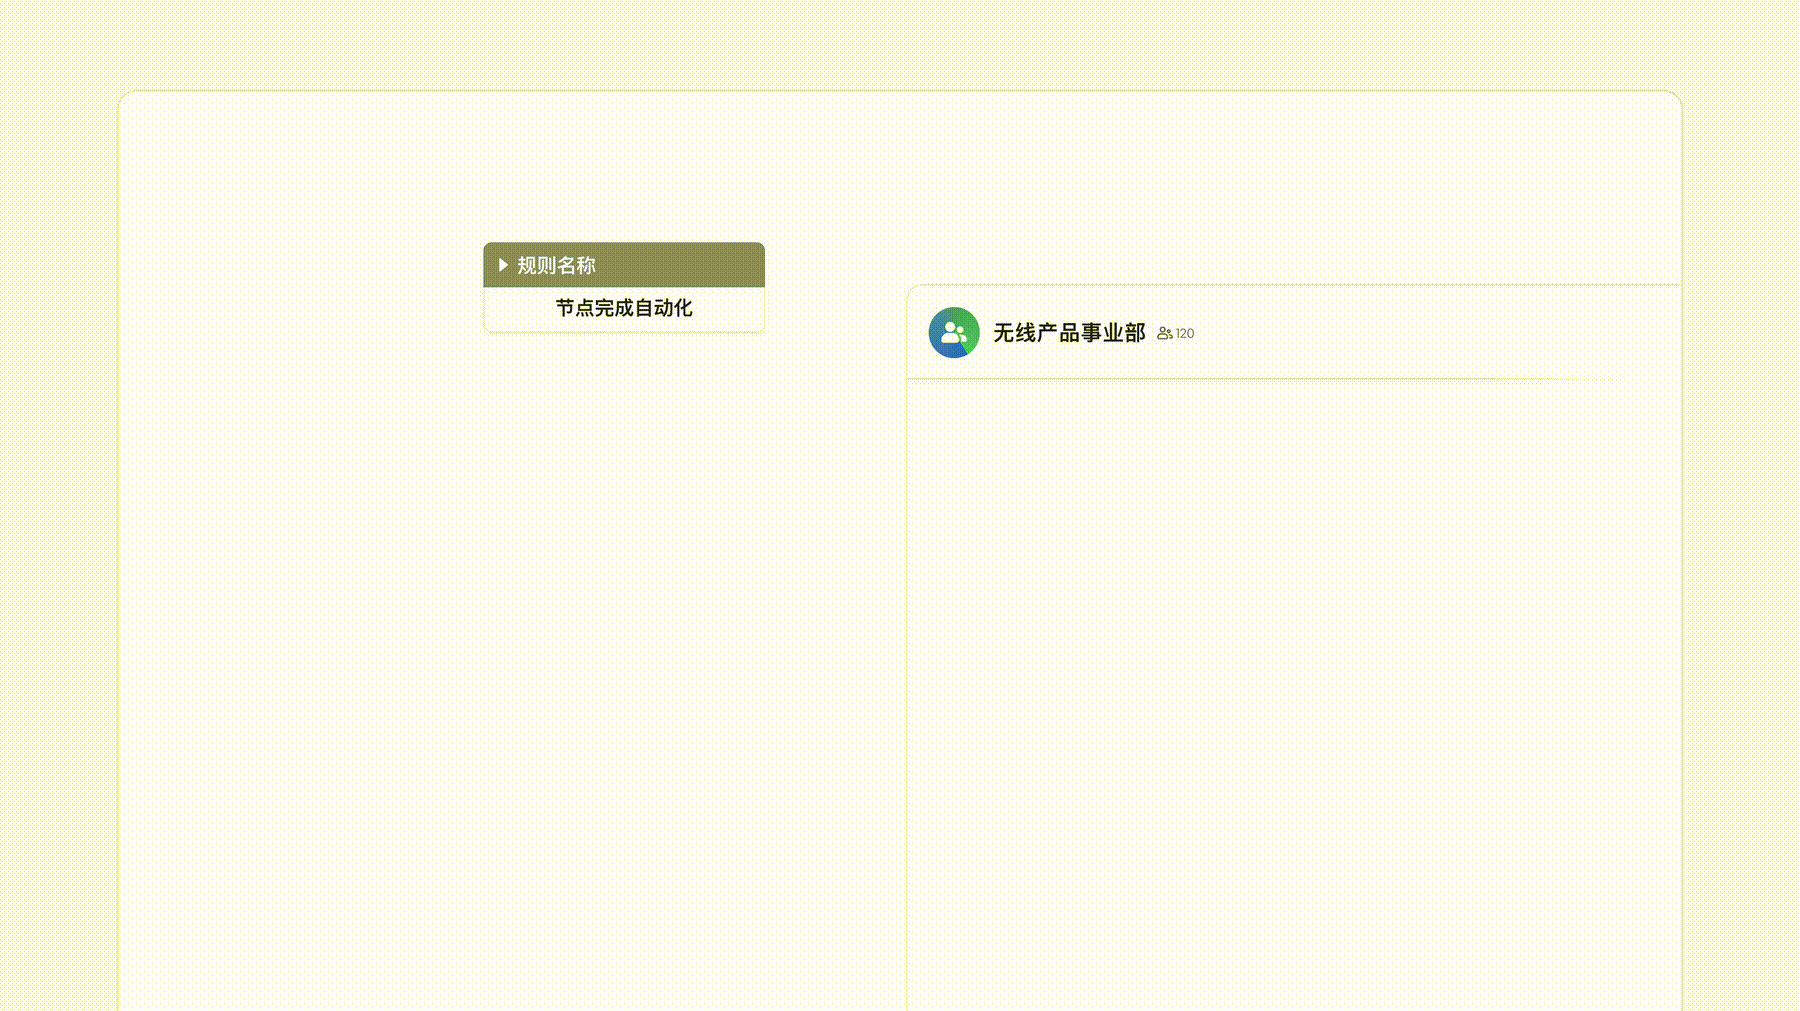Screen dimensions: 1800x1011
Task: Click the department name 无线产品事业部
Action: (x=1068, y=334)
